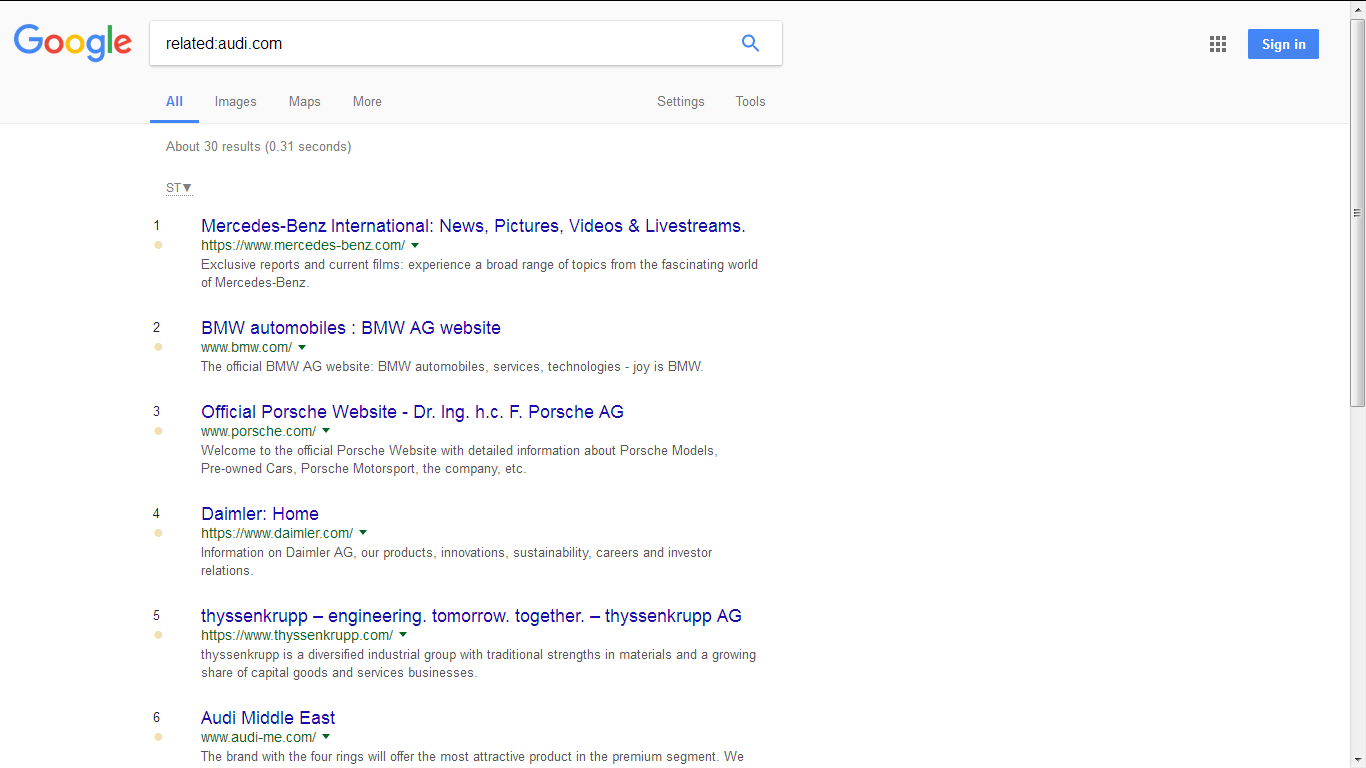Click the dot icon under result 1
1366x768 pixels.
click(158, 245)
